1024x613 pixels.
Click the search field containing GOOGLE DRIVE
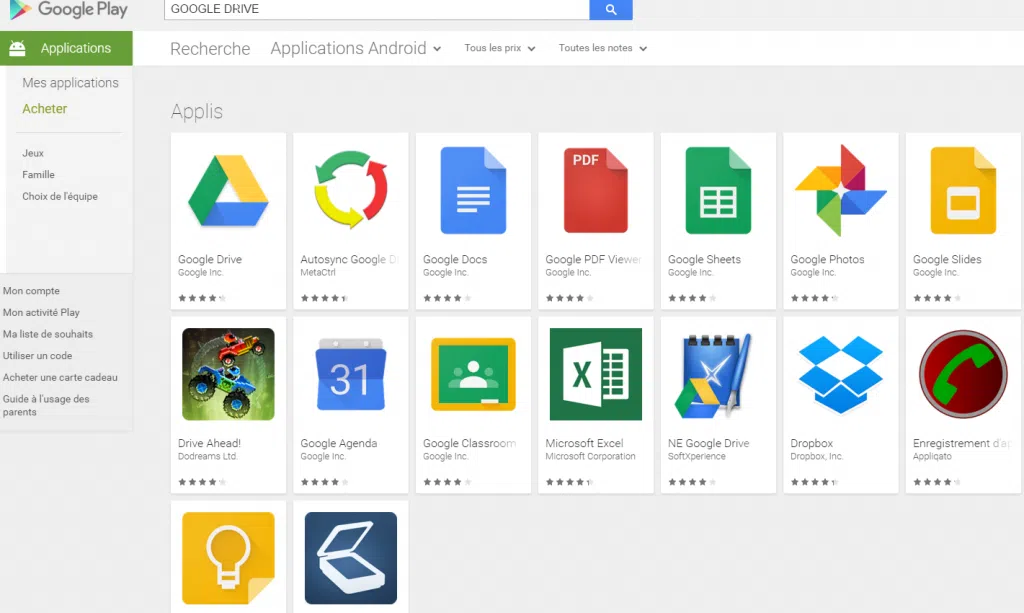[377, 9]
